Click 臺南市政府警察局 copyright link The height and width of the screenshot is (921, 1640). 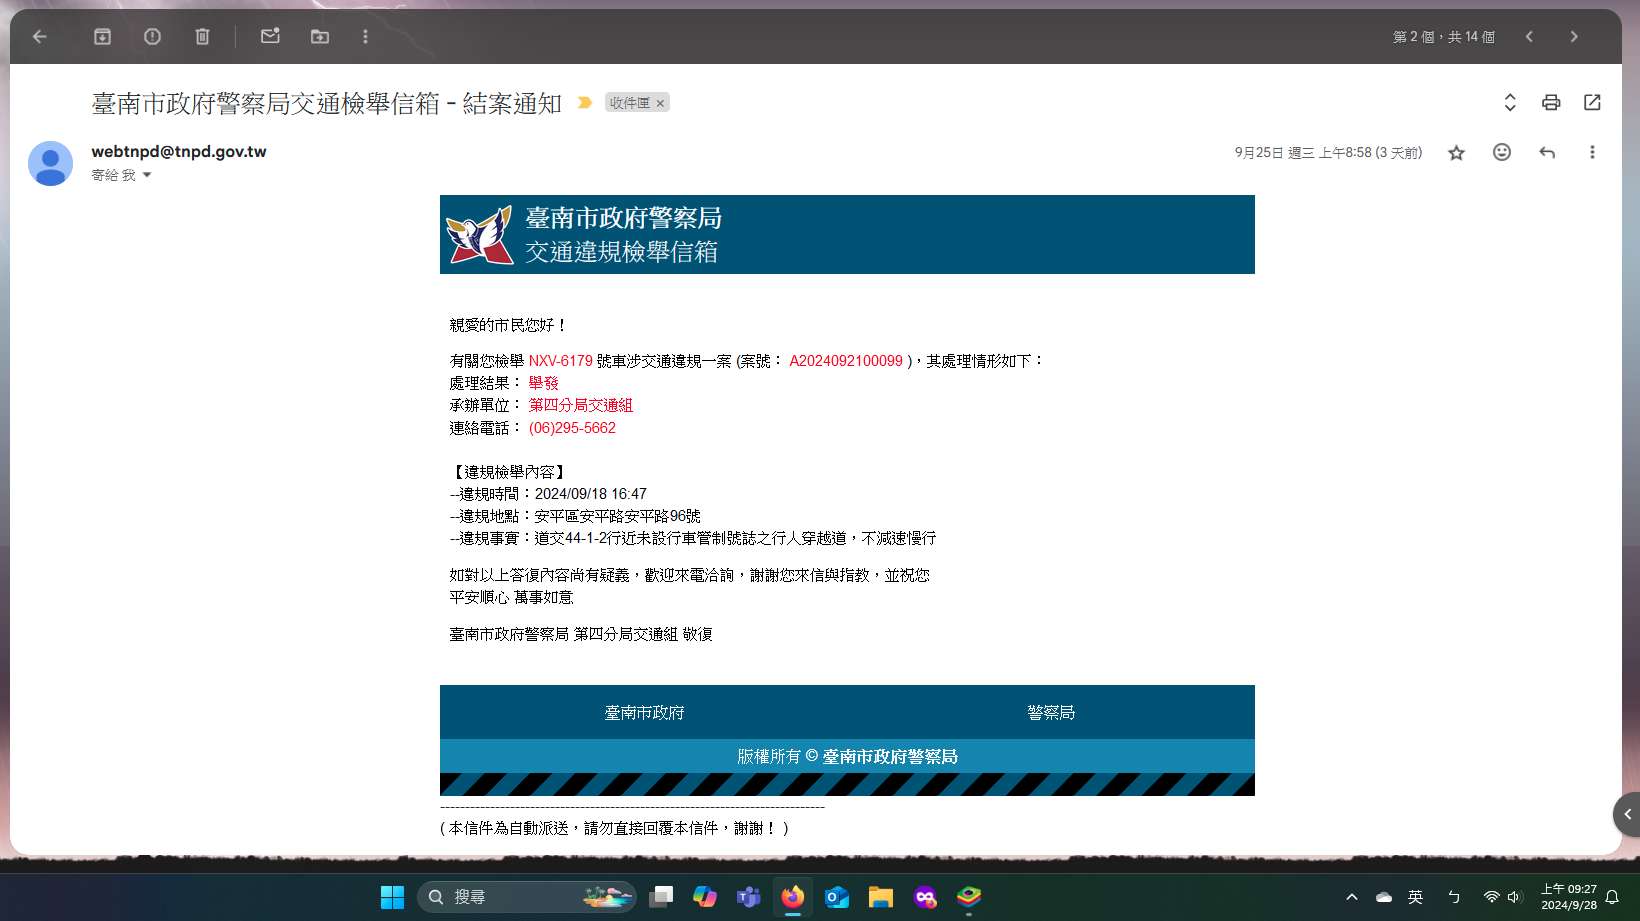coord(890,757)
